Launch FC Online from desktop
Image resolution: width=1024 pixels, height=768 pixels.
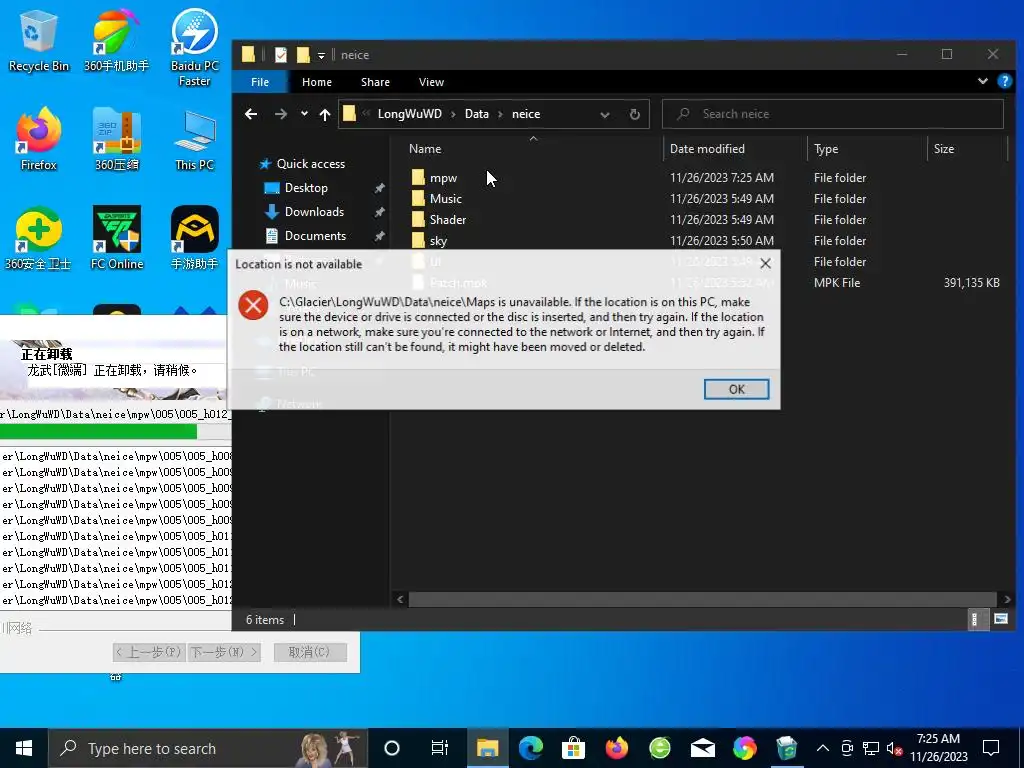click(x=116, y=239)
